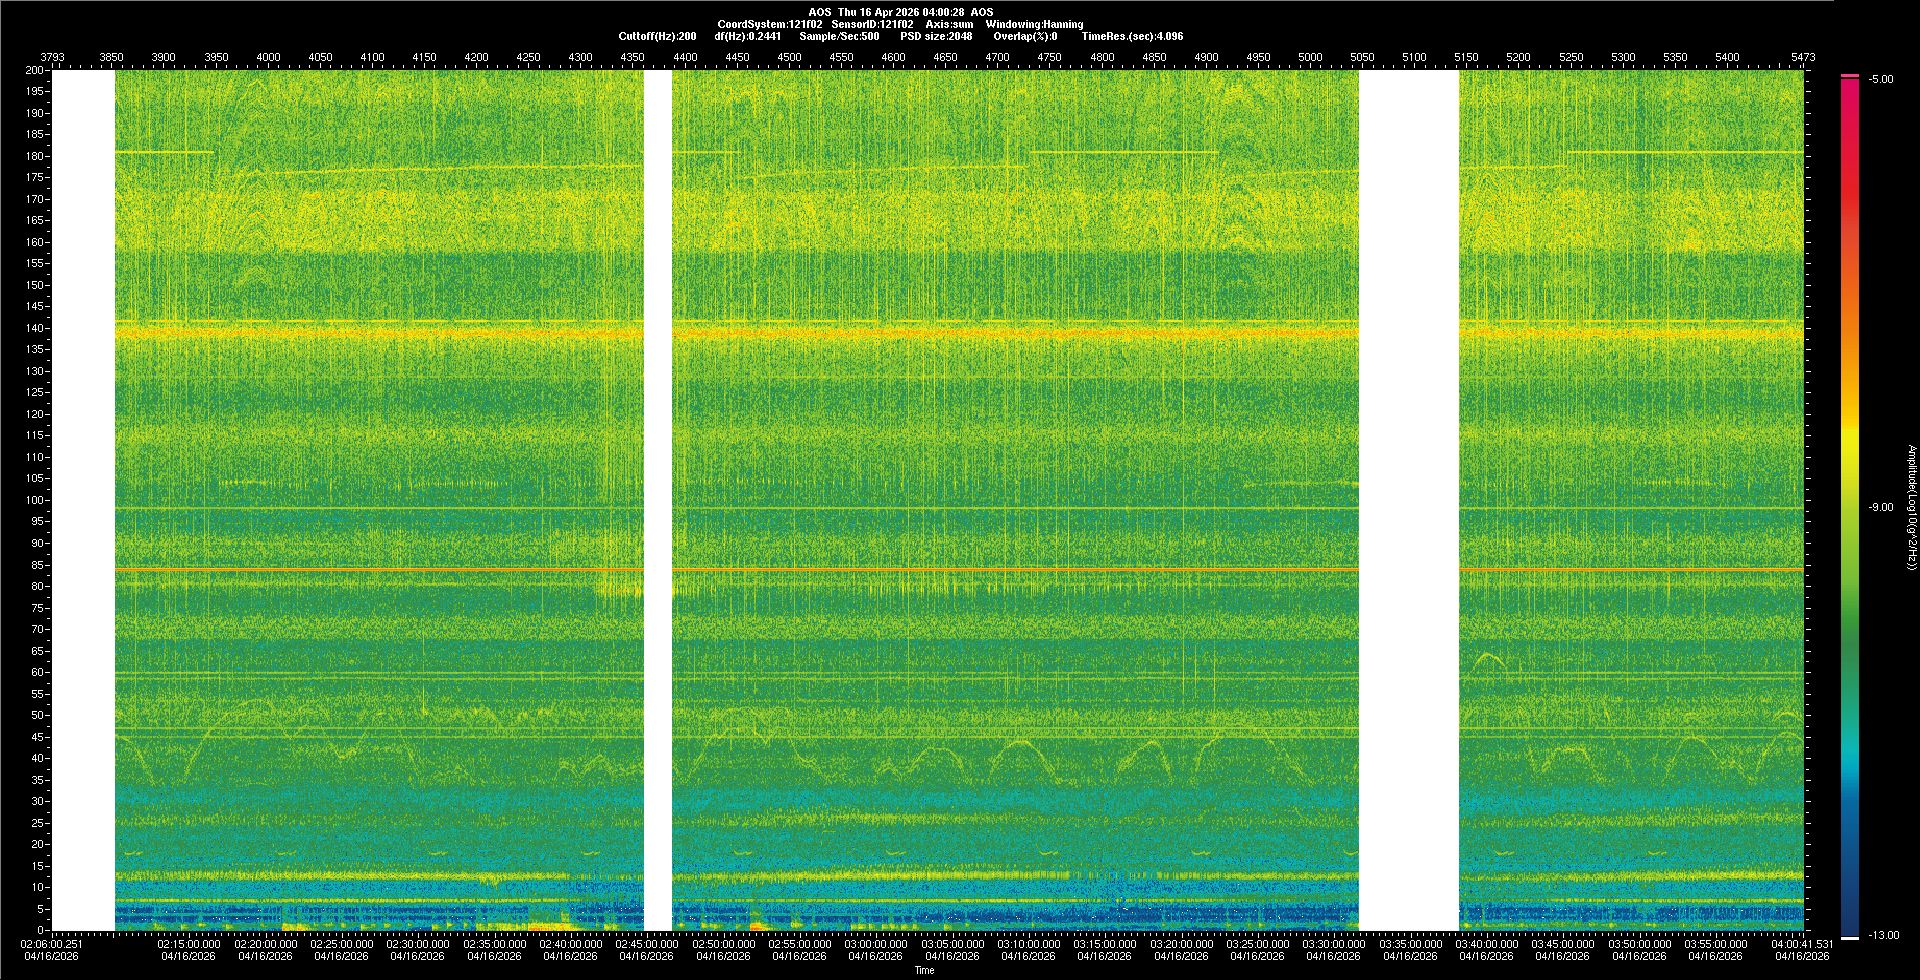1920x980 pixels.
Task: Click the 03:00:00.000 time axis label
Action: click(876, 944)
